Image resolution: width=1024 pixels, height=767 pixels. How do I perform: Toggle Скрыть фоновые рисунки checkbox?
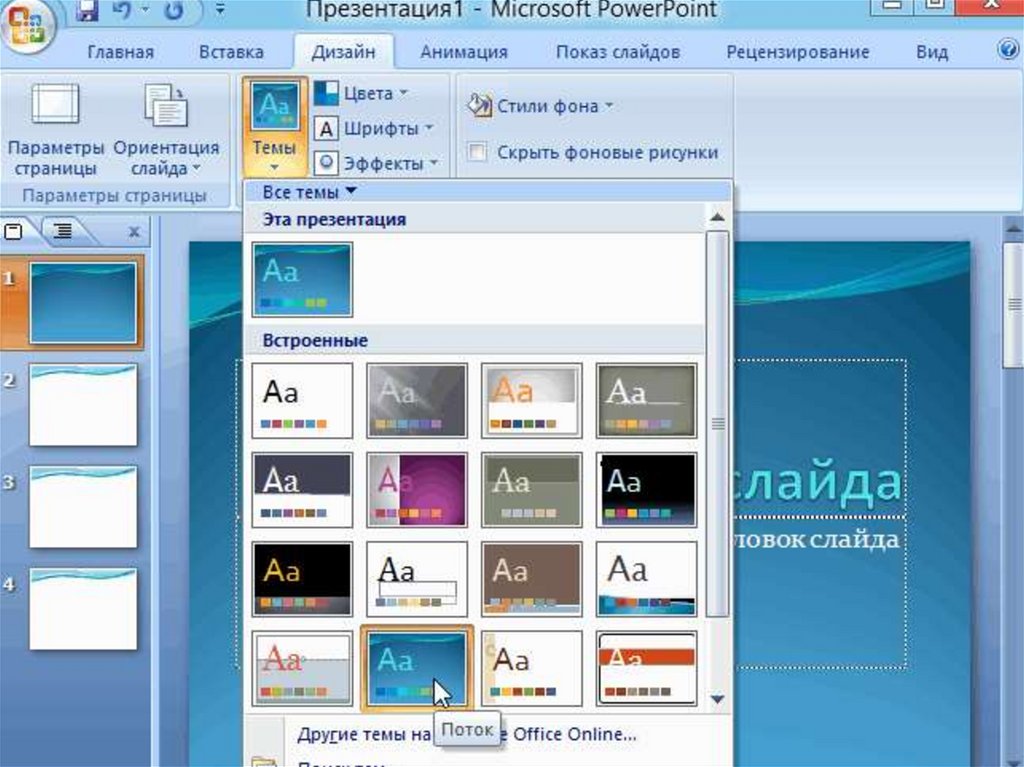[477, 152]
